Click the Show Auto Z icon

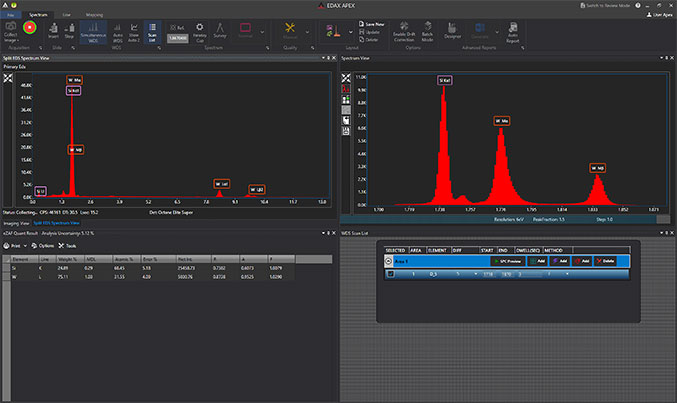(x=134, y=28)
